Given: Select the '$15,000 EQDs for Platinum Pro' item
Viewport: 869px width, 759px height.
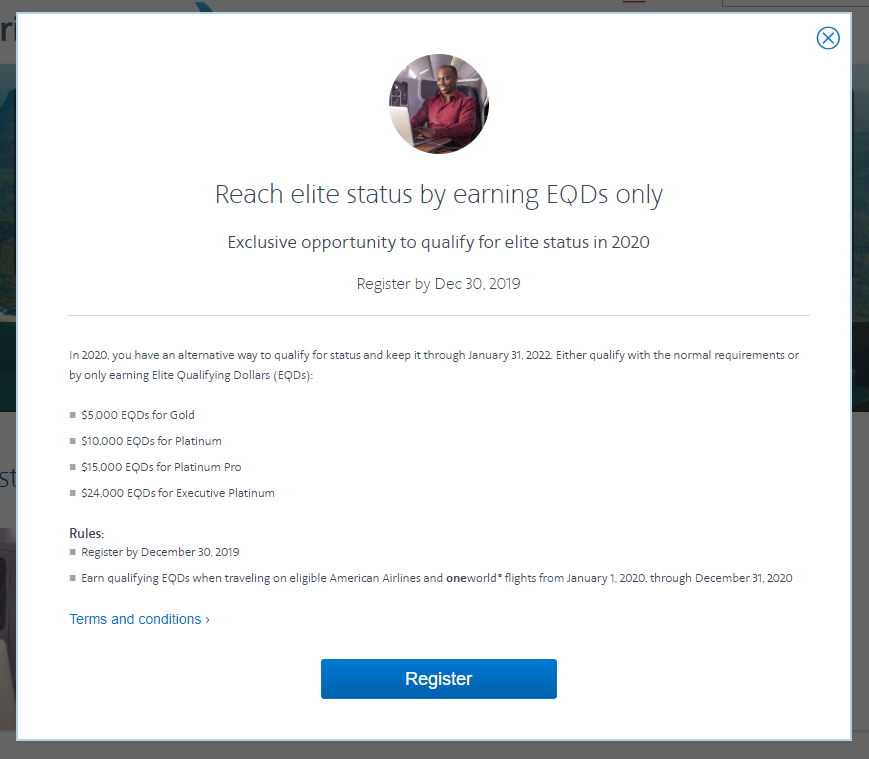Looking at the screenshot, I should [161, 467].
